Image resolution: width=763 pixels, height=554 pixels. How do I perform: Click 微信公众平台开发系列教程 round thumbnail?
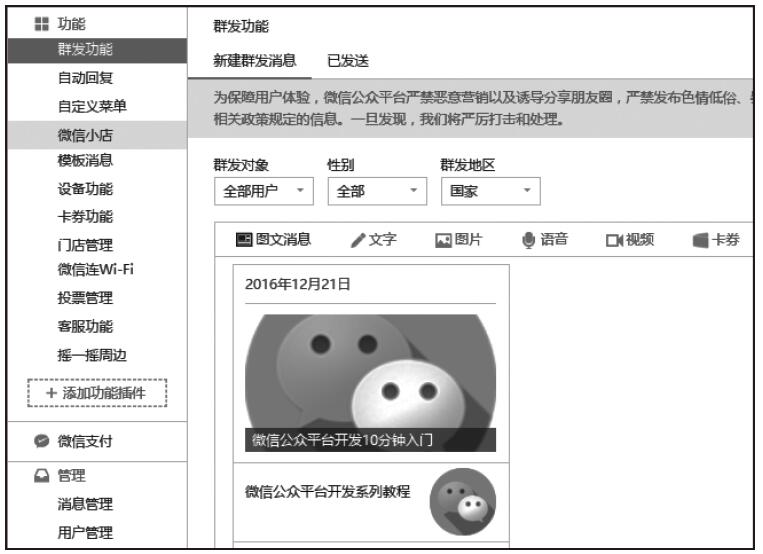pos(462,502)
